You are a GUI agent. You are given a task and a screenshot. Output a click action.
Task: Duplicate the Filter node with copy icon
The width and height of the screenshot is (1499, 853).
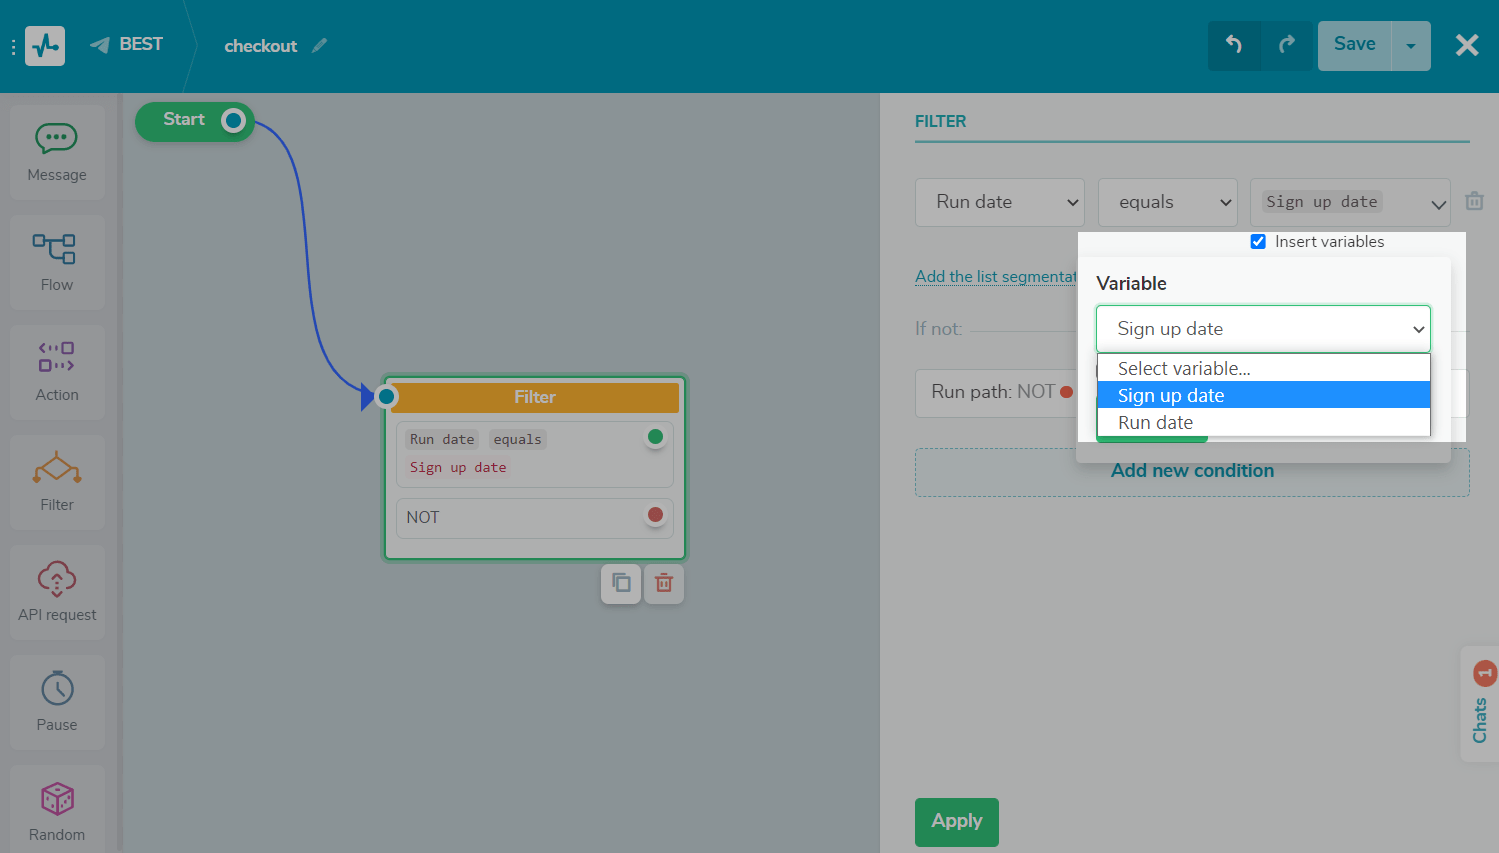[x=621, y=583]
